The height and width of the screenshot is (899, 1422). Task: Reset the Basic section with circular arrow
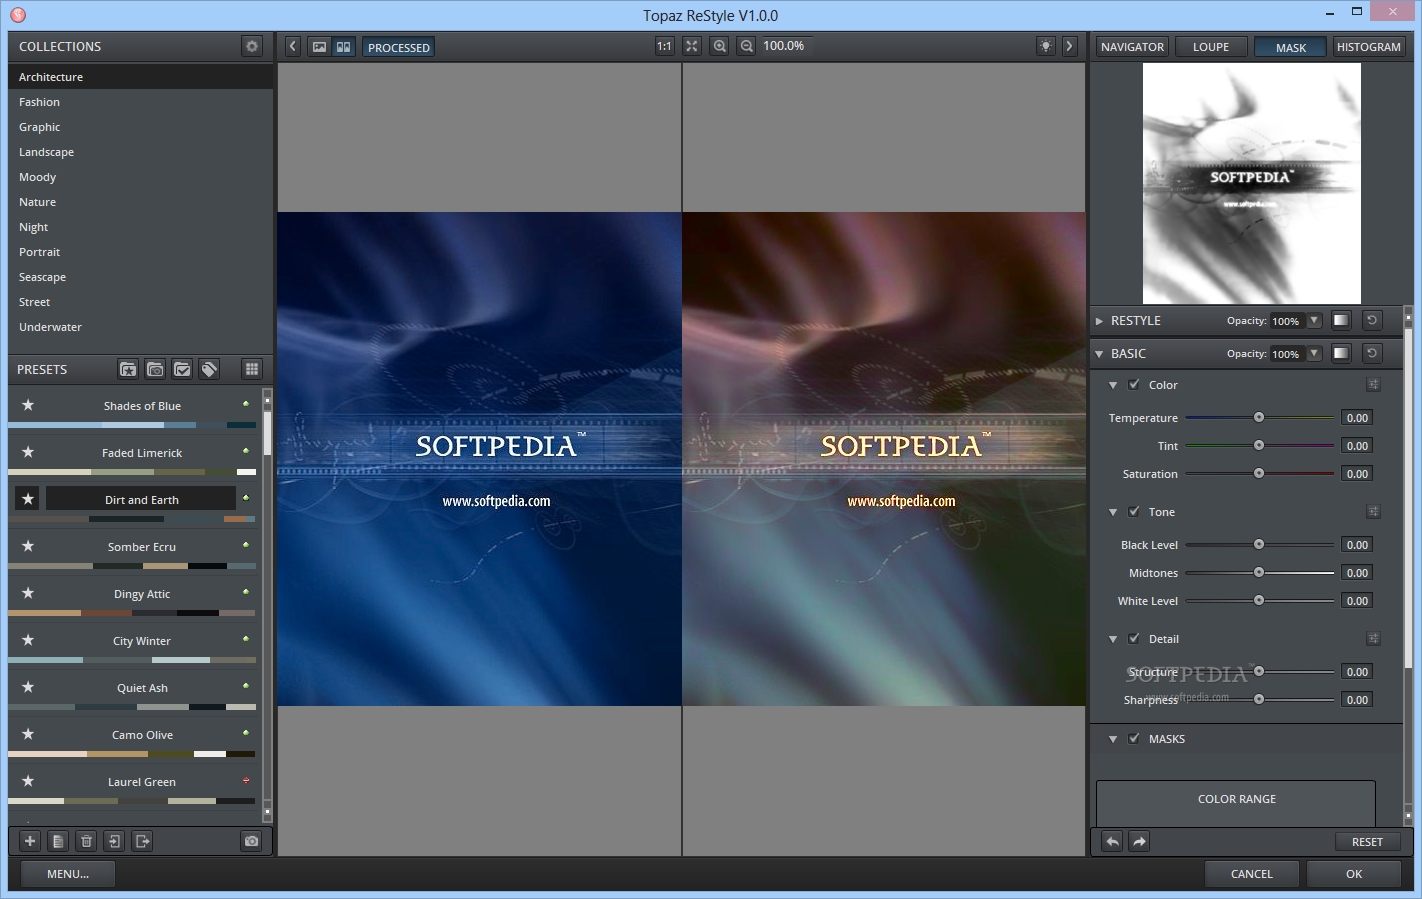pyautogui.click(x=1372, y=353)
